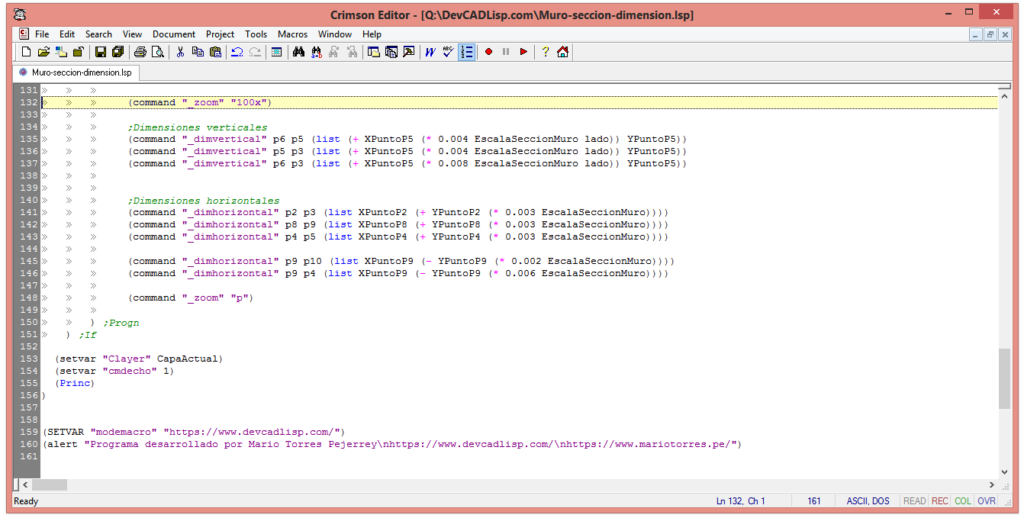Start macro recording with the red circle
Screen dimensions: 1024x518
[489, 52]
